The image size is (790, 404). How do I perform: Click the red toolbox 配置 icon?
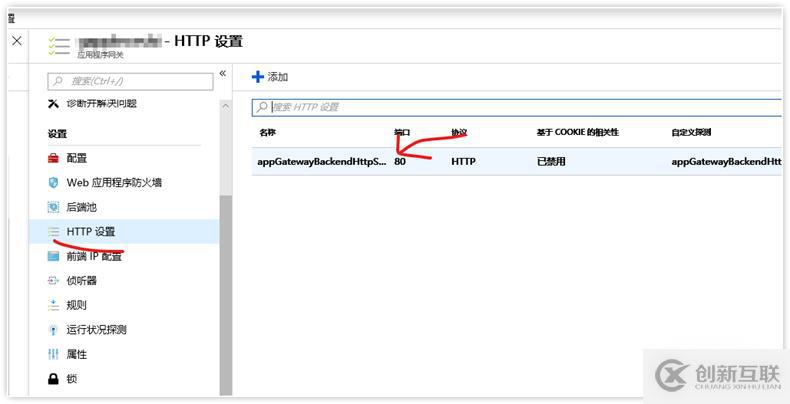(x=53, y=159)
